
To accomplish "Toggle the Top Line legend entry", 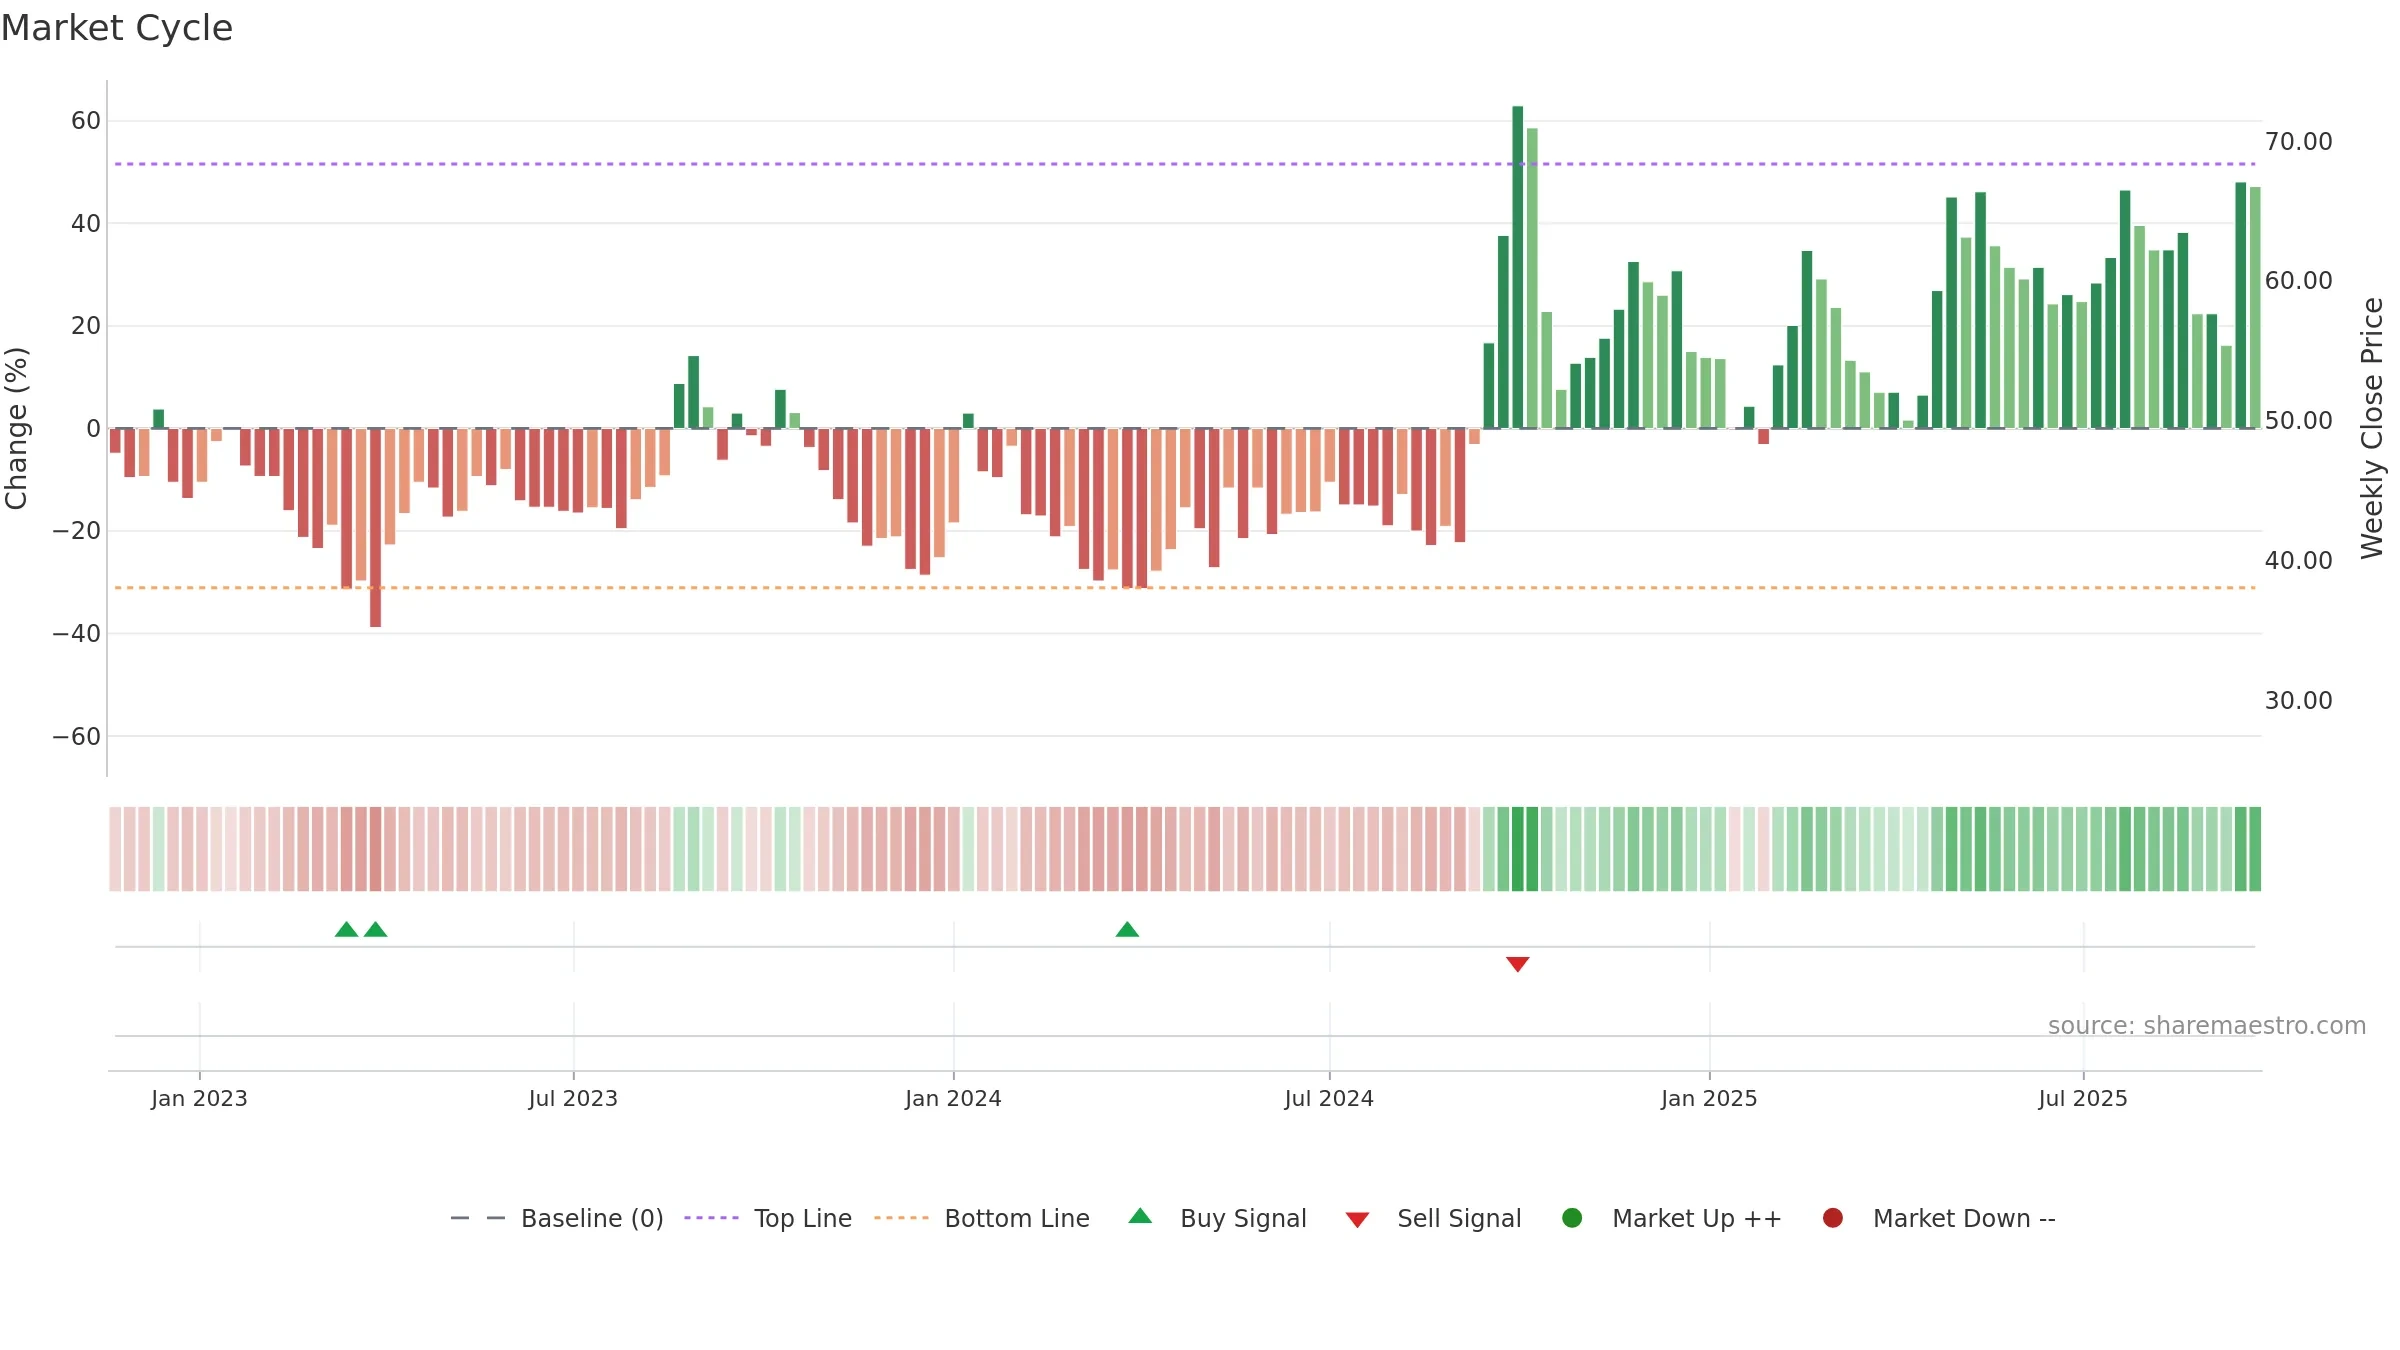I will point(768,1218).
